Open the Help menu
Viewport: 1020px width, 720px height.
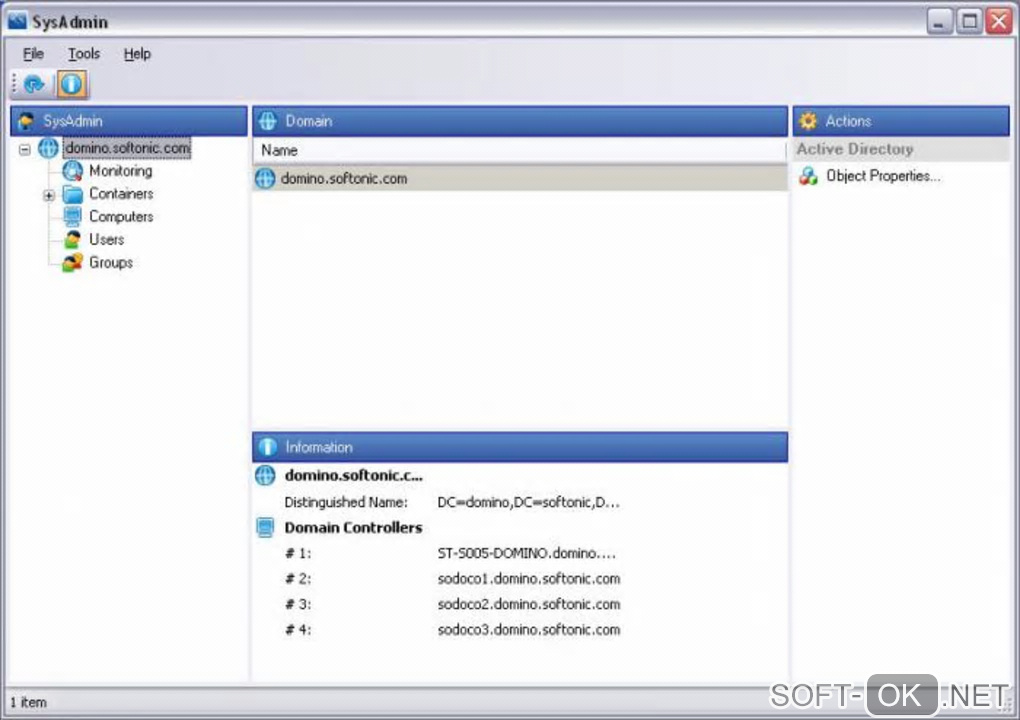(137, 54)
